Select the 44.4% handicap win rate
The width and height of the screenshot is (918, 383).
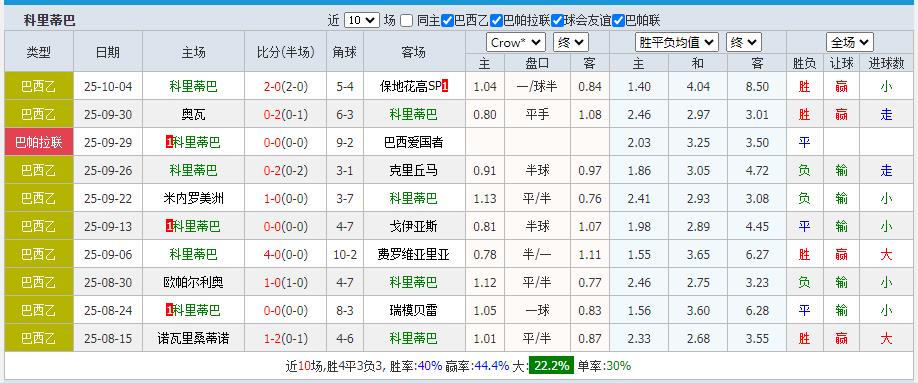(x=492, y=366)
